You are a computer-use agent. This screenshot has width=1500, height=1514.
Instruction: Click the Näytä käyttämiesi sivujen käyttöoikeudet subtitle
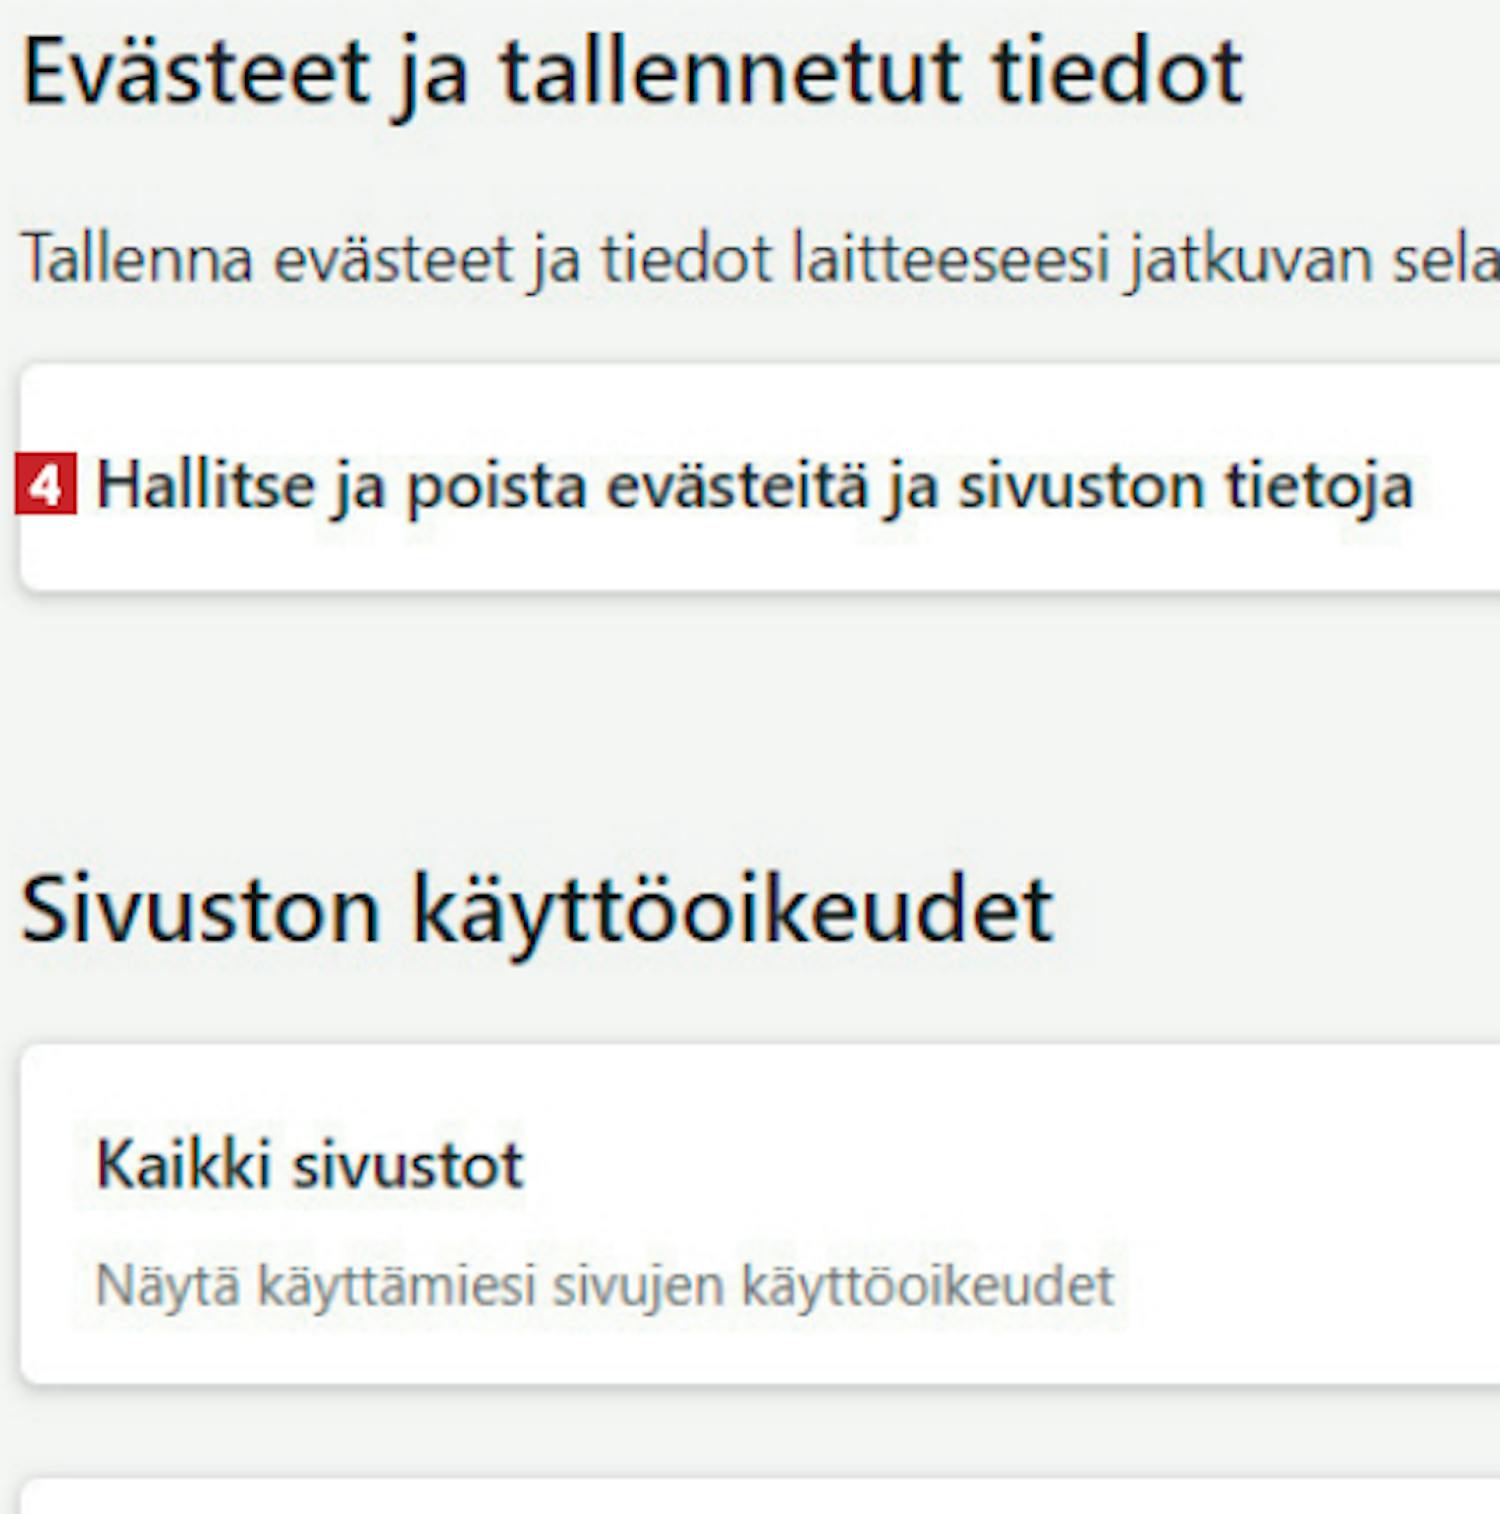(604, 1284)
